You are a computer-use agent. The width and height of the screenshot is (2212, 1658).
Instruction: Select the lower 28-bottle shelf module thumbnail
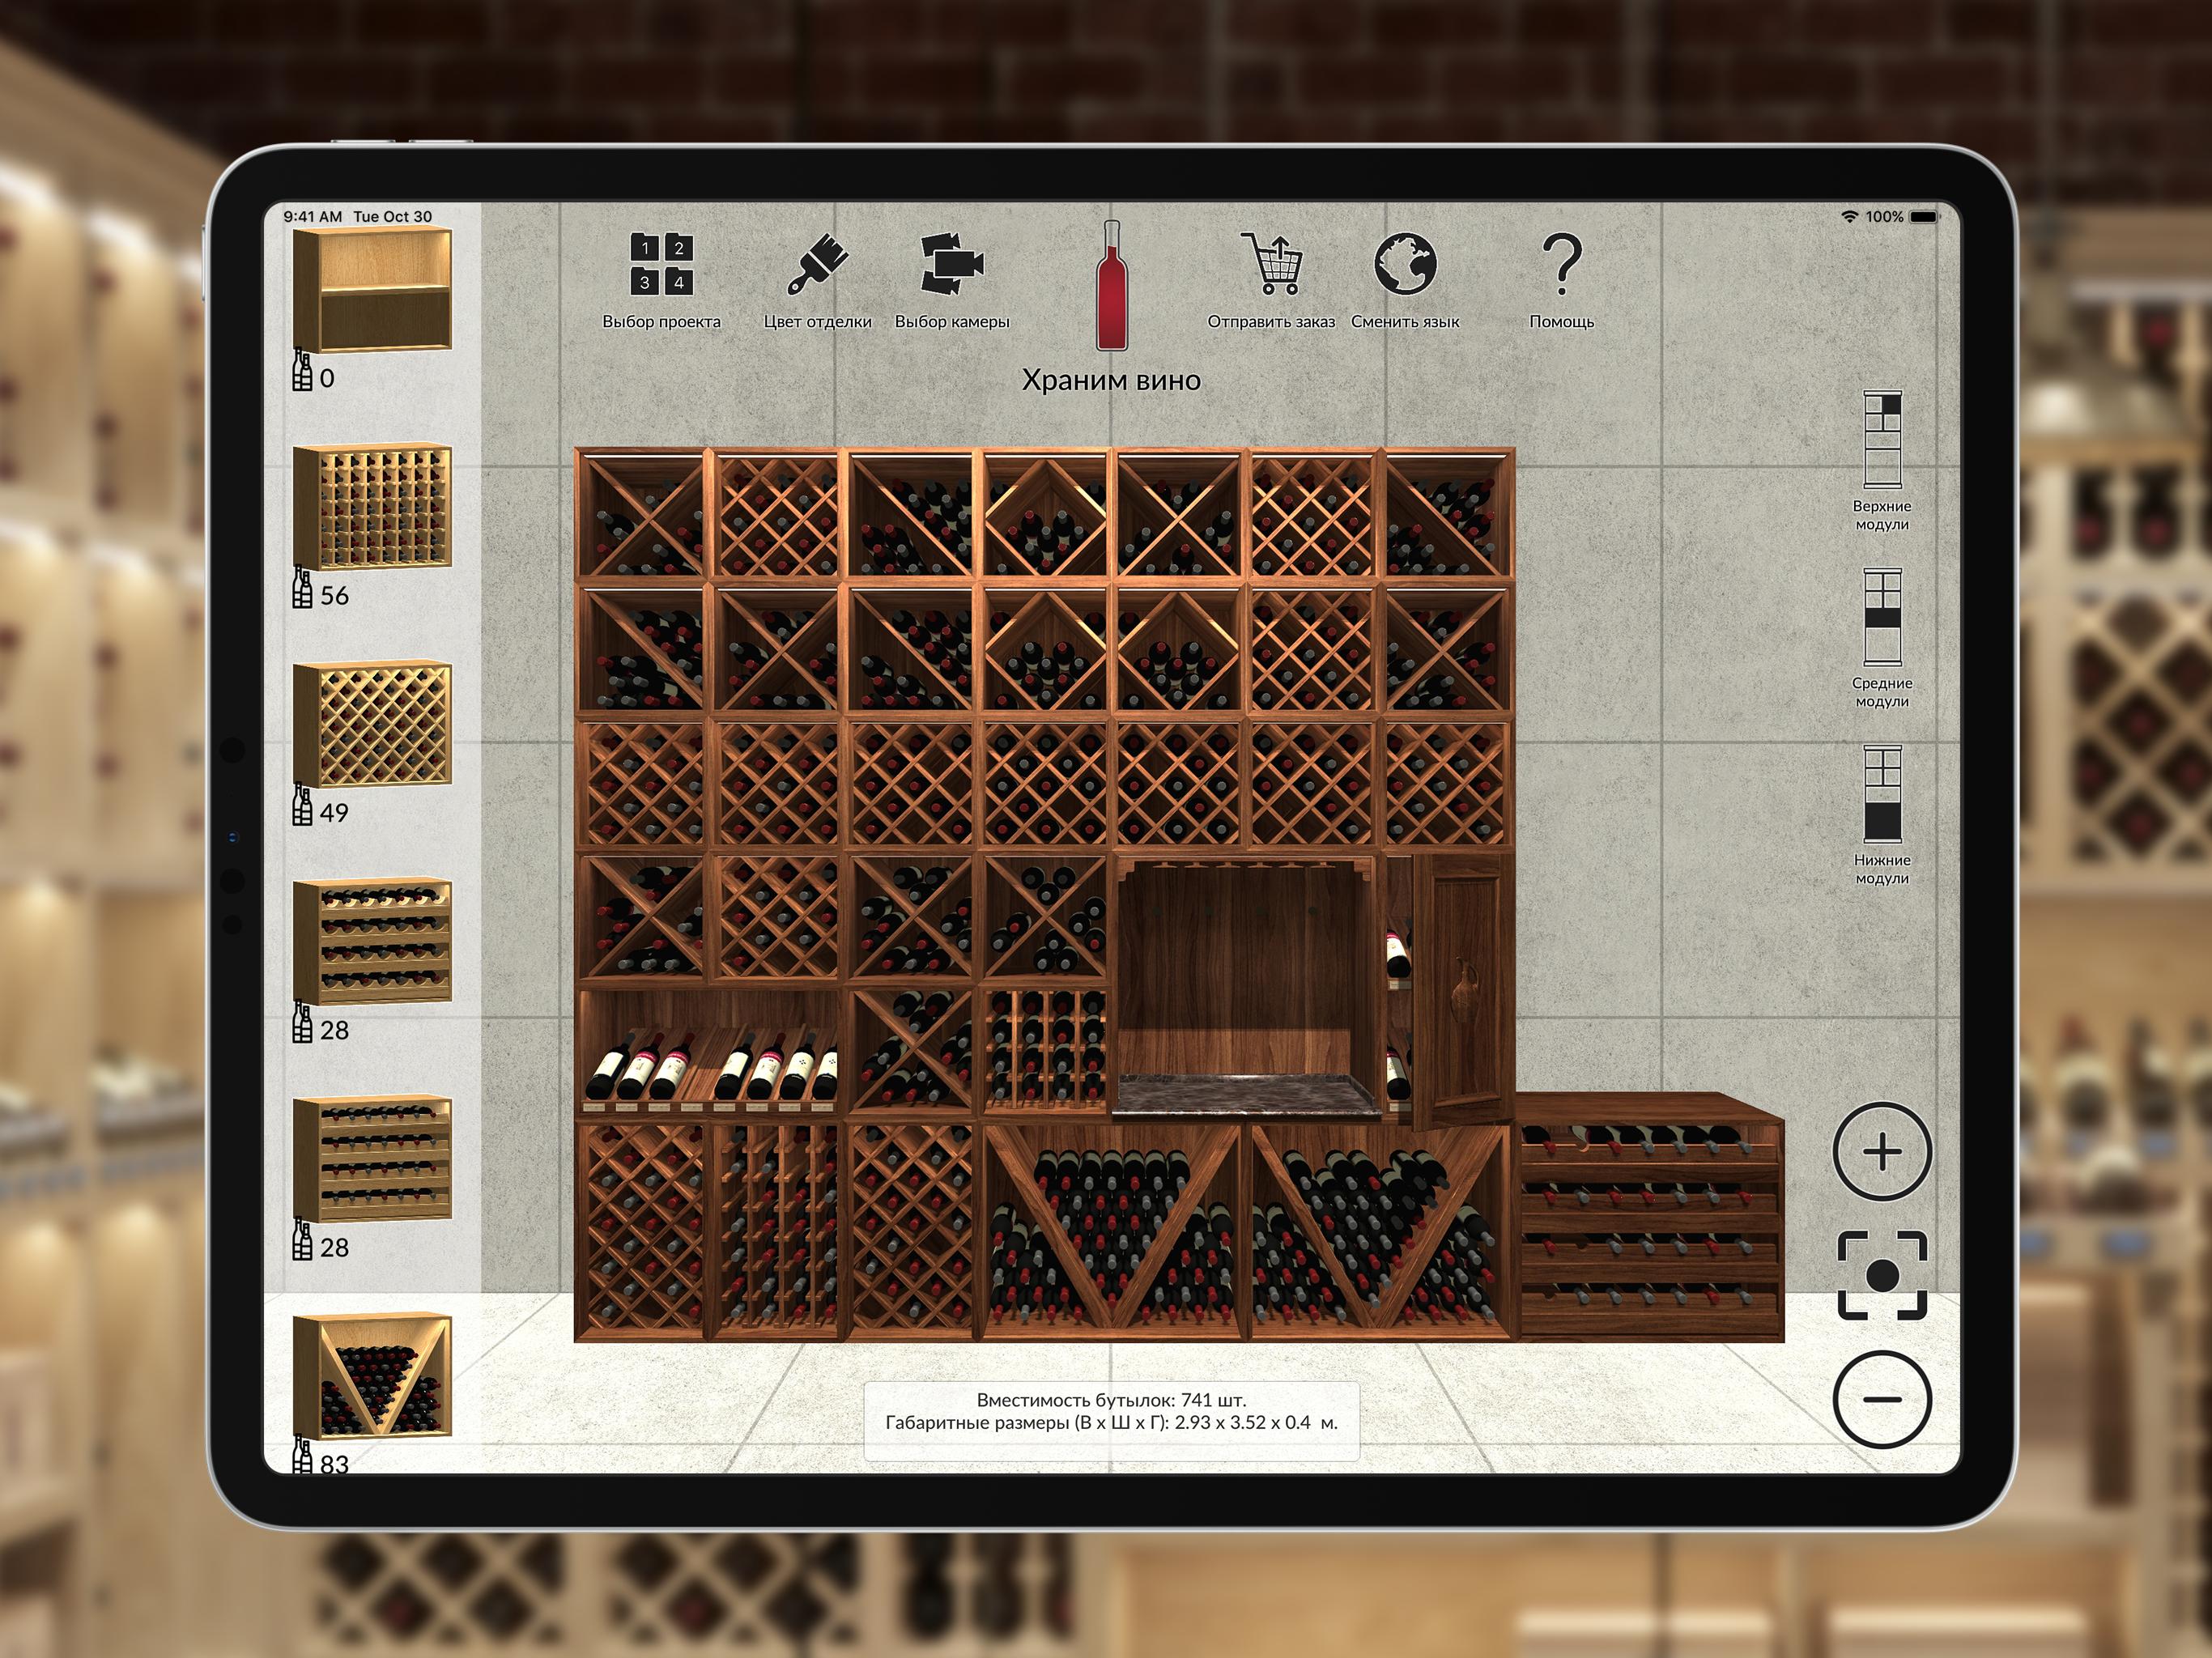click(372, 1159)
